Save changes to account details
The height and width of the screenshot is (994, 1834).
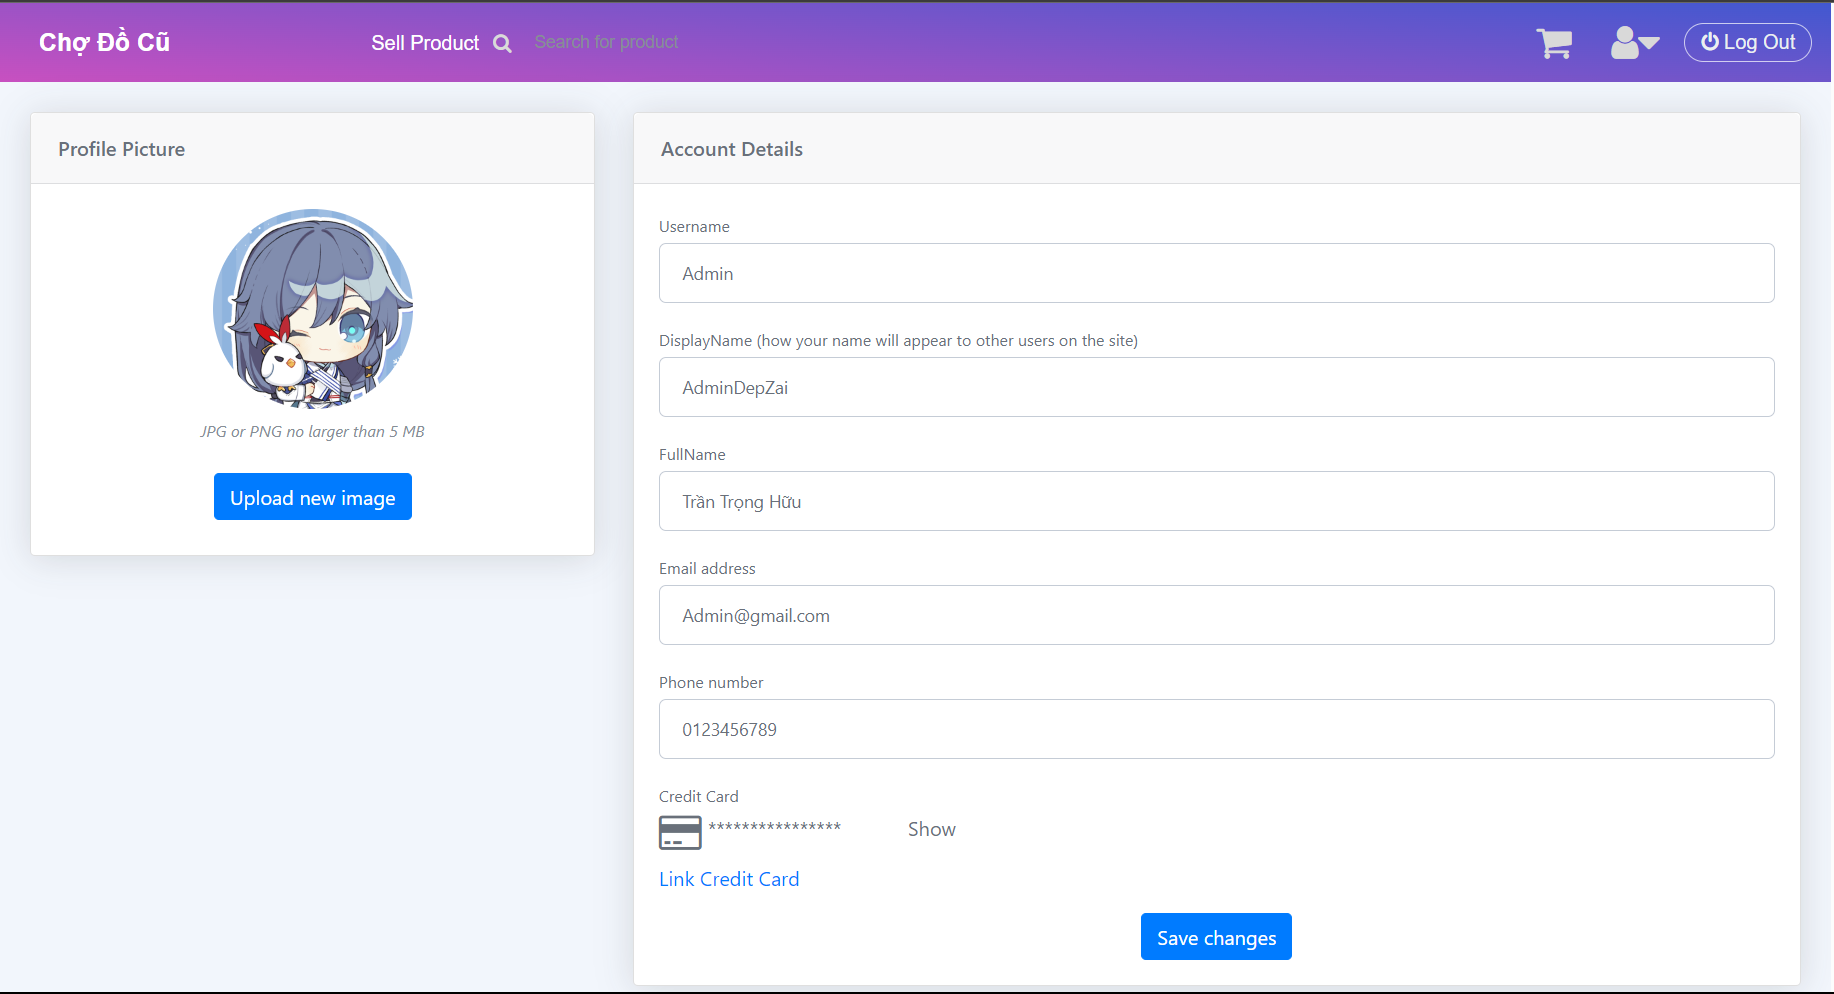point(1216,937)
